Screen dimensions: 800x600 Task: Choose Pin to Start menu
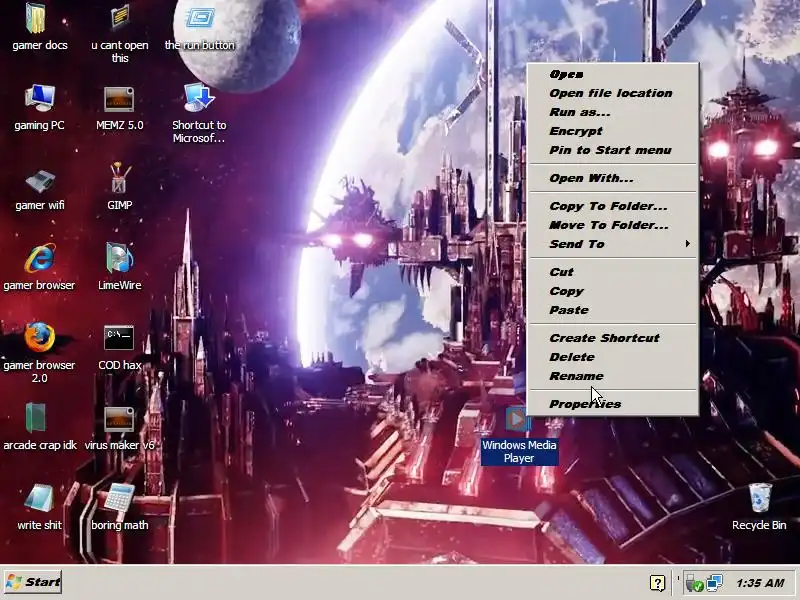(x=612, y=150)
